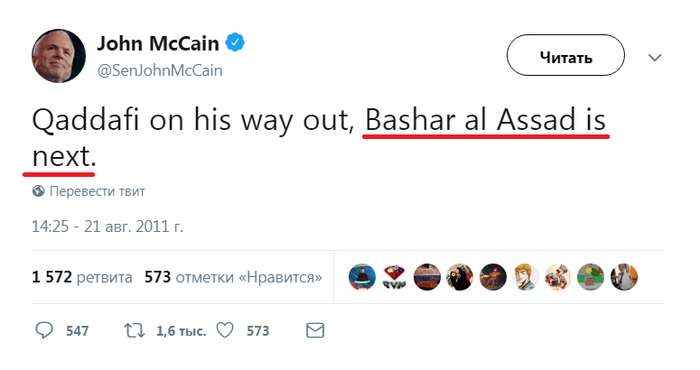Open the @SenJohnMcCain handle link
This screenshot has width=700, height=370.
160,71
